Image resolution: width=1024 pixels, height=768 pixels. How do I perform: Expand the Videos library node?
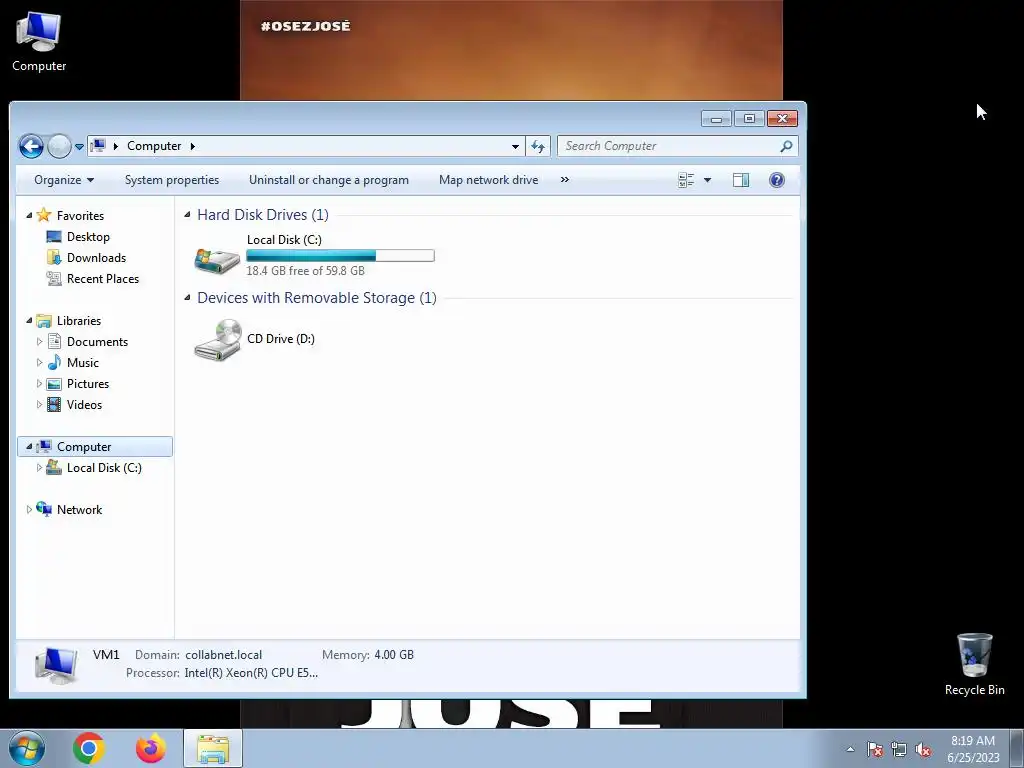[x=39, y=405]
